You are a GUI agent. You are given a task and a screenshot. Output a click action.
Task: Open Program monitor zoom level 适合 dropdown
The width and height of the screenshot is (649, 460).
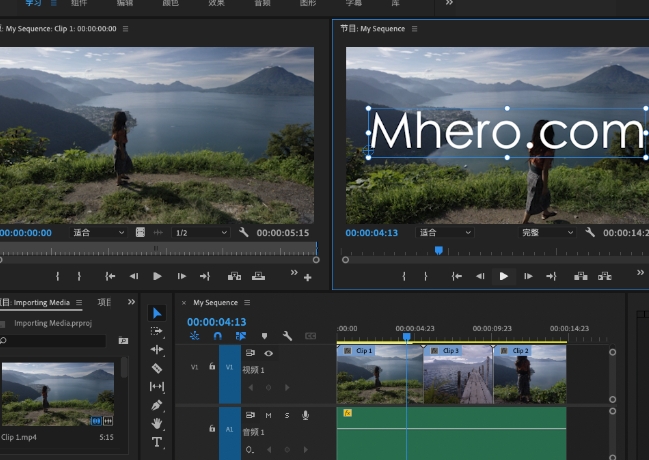pyautogui.click(x=445, y=232)
